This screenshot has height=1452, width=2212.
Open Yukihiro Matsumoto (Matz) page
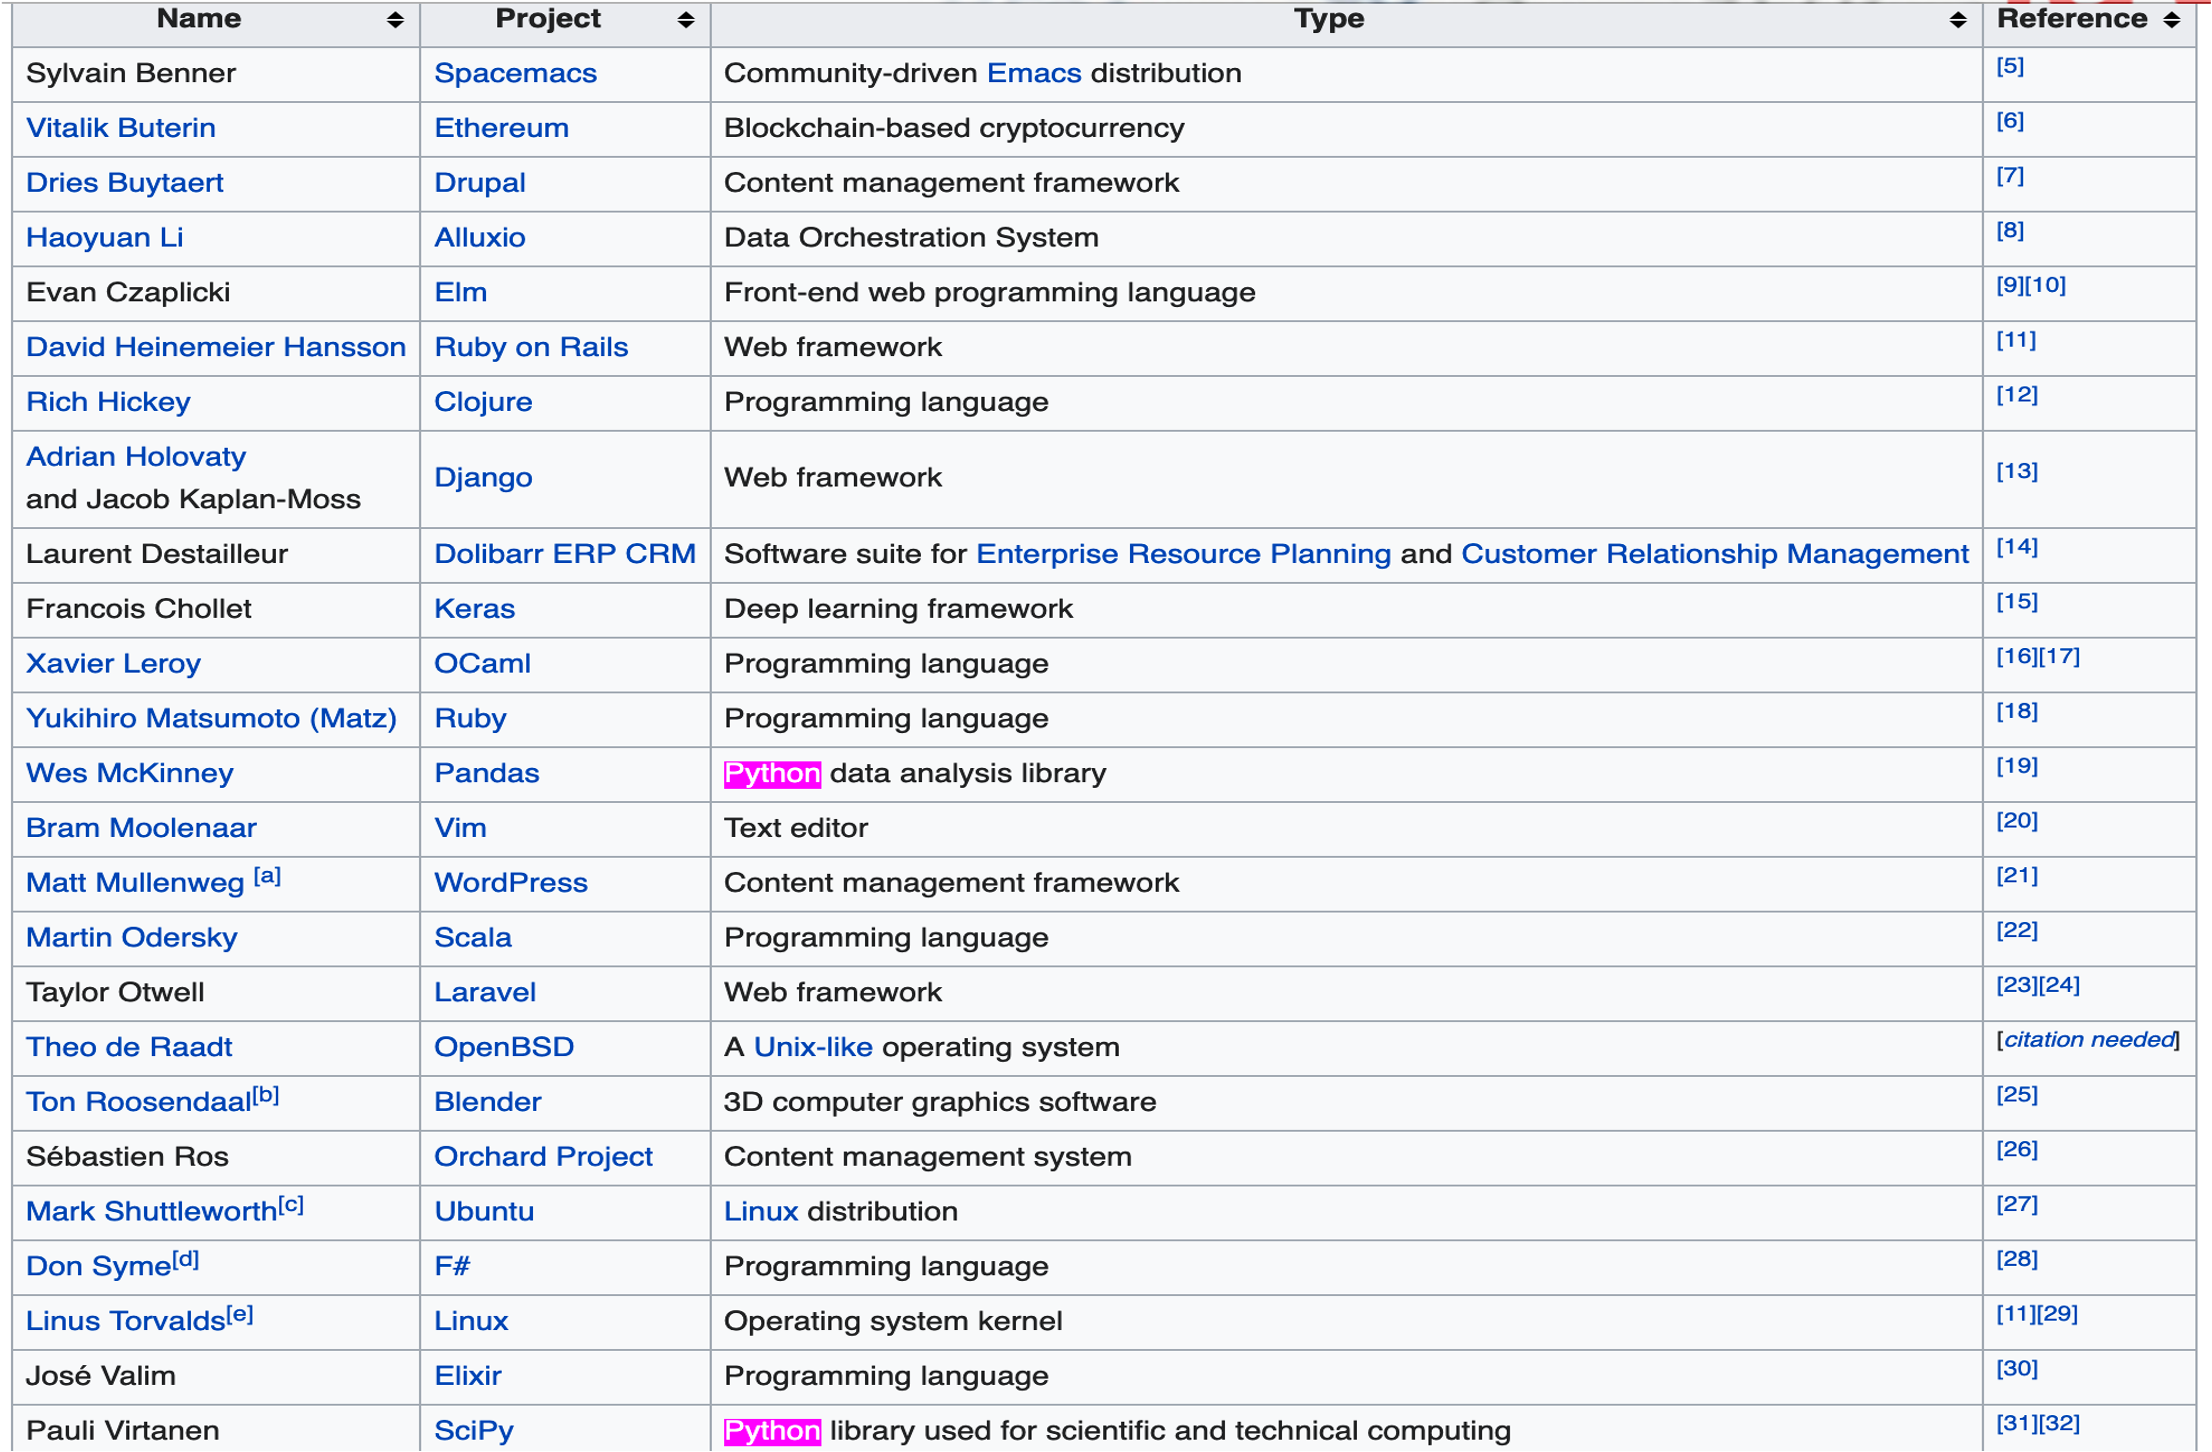click(x=211, y=719)
